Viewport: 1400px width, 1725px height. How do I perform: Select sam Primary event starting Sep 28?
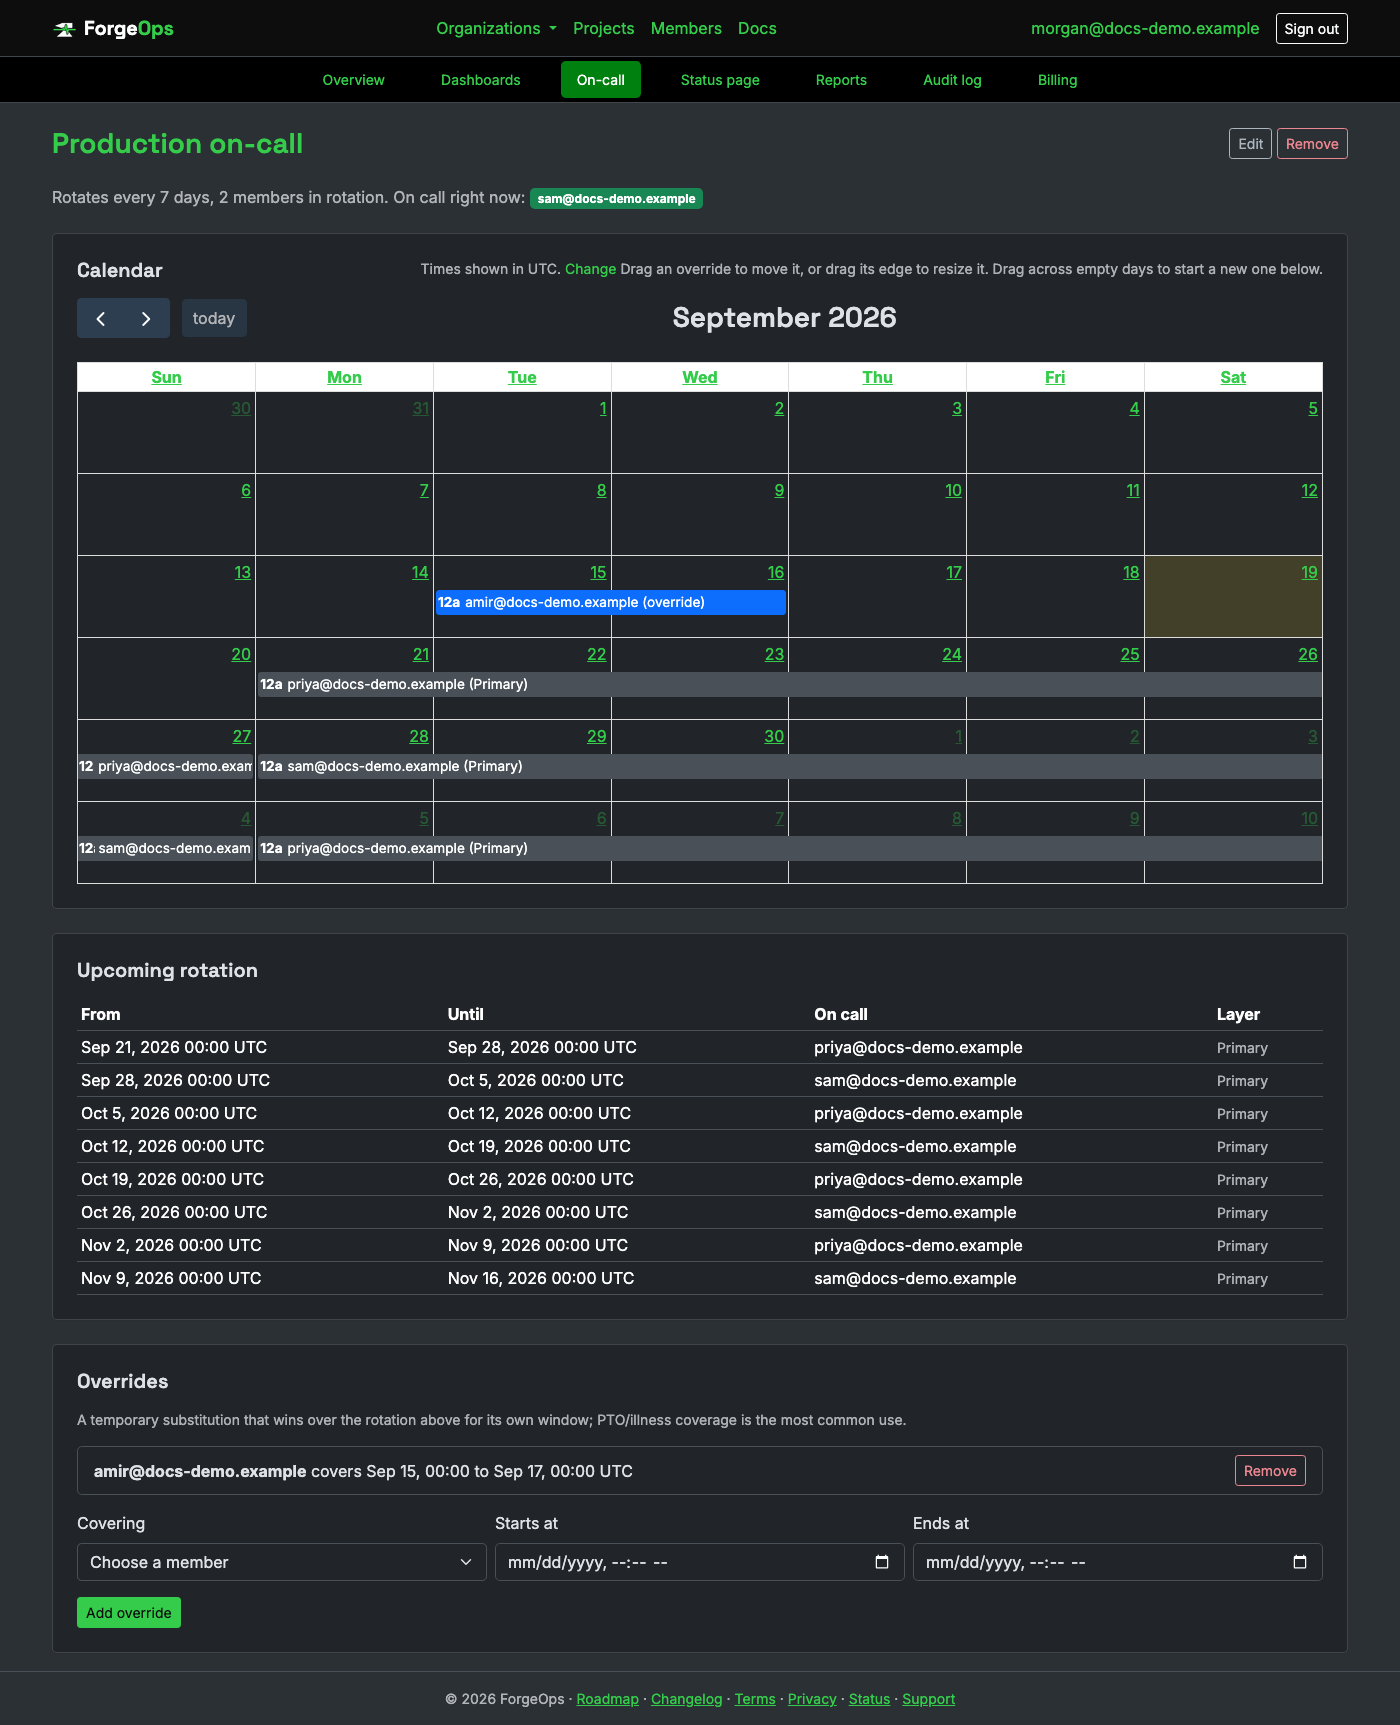(x=790, y=766)
